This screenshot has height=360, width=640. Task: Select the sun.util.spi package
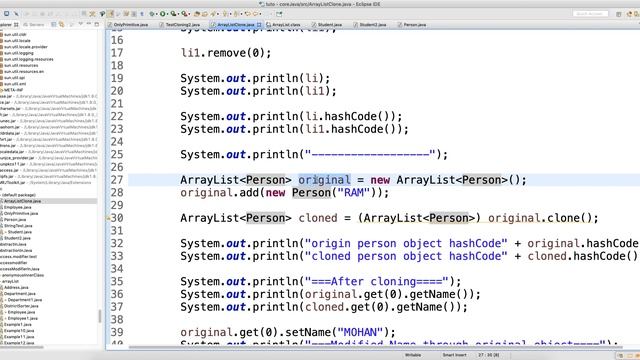(x=15, y=78)
